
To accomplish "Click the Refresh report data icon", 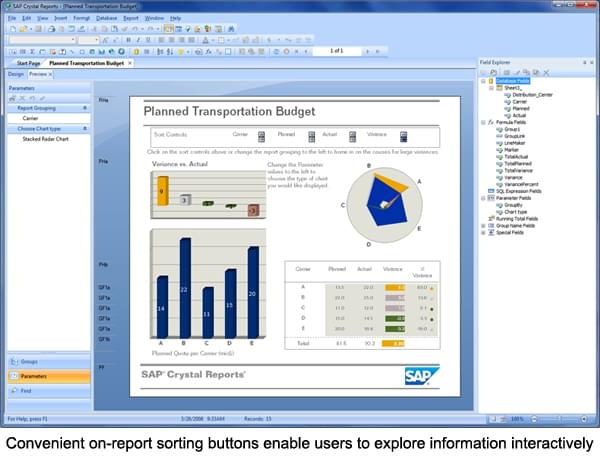I will pos(276,52).
